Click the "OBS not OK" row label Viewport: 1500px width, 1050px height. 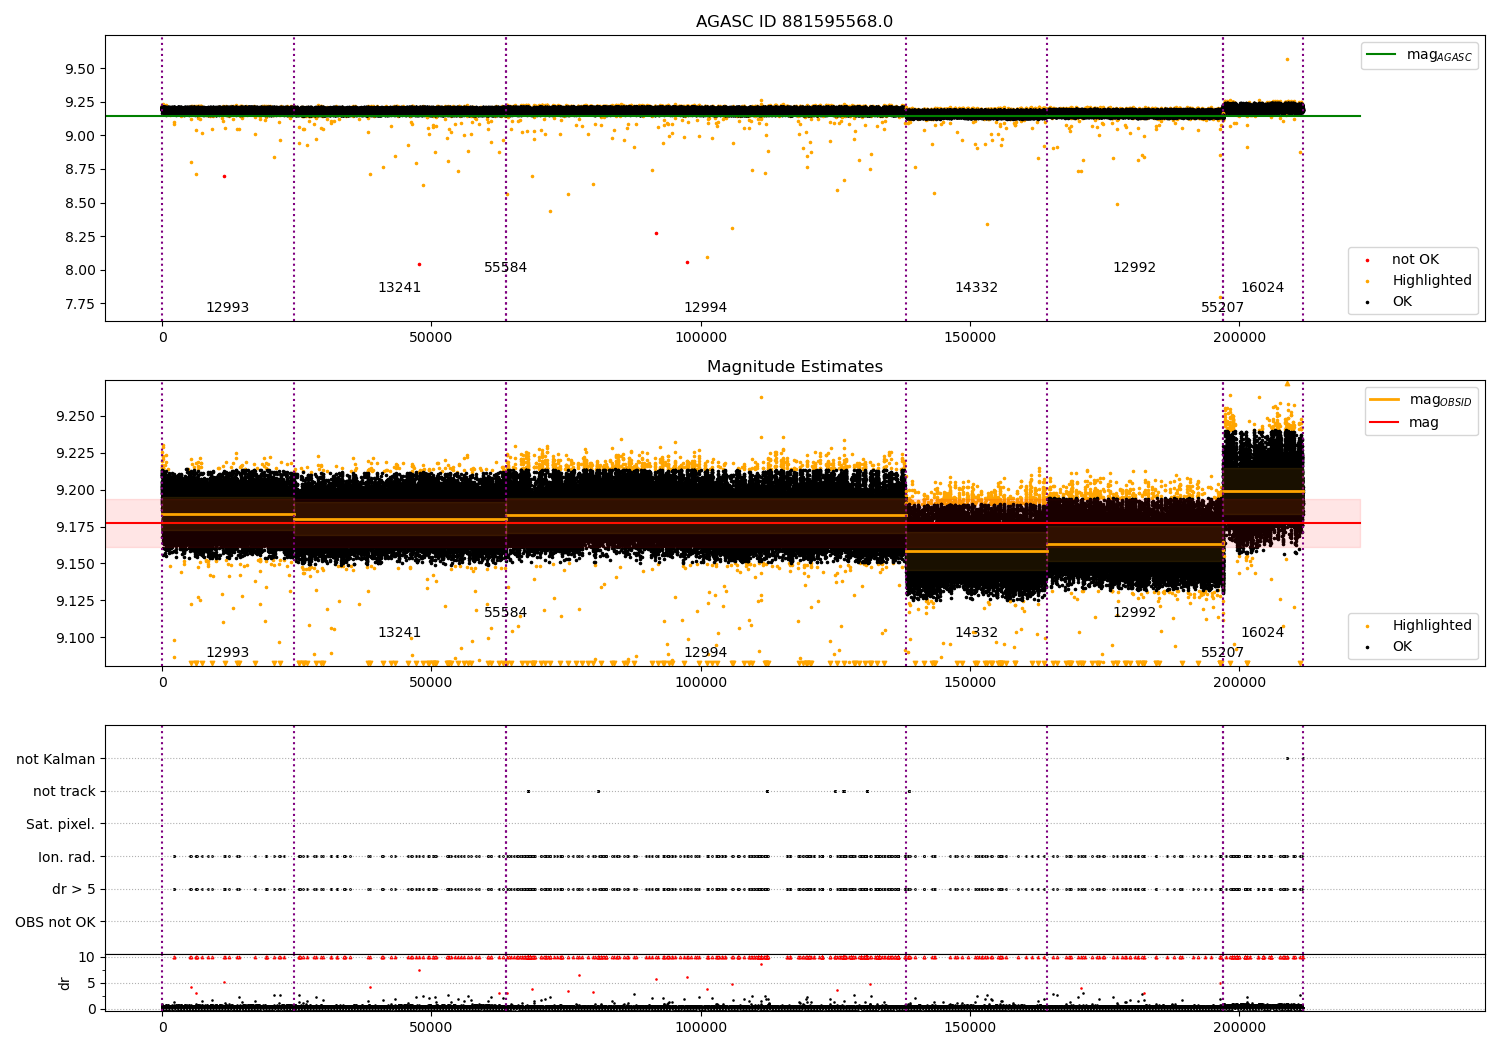pos(56,922)
